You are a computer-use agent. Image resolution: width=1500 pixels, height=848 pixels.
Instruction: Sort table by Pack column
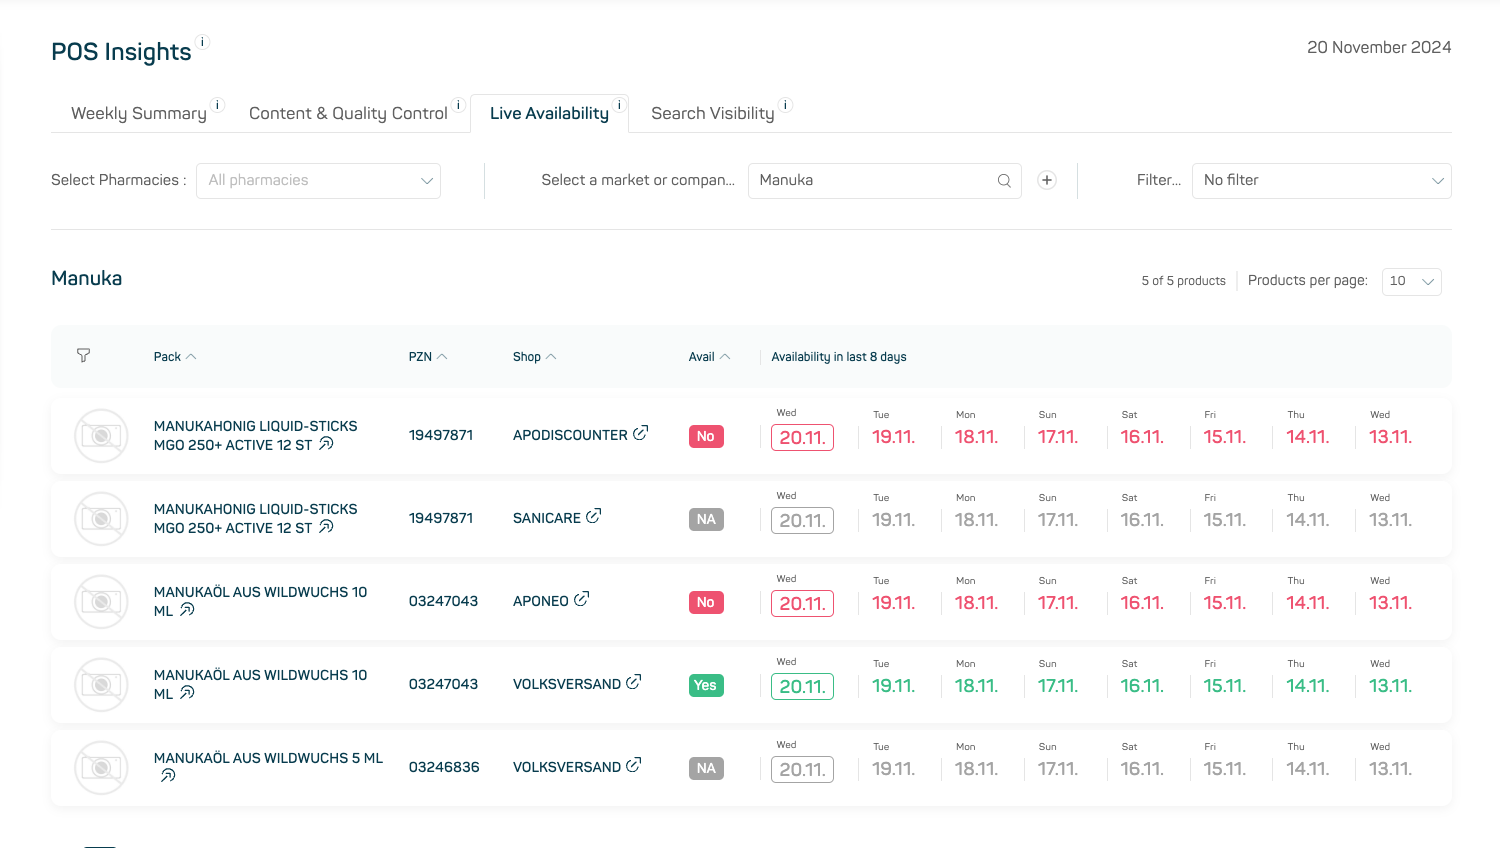[175, 357]
